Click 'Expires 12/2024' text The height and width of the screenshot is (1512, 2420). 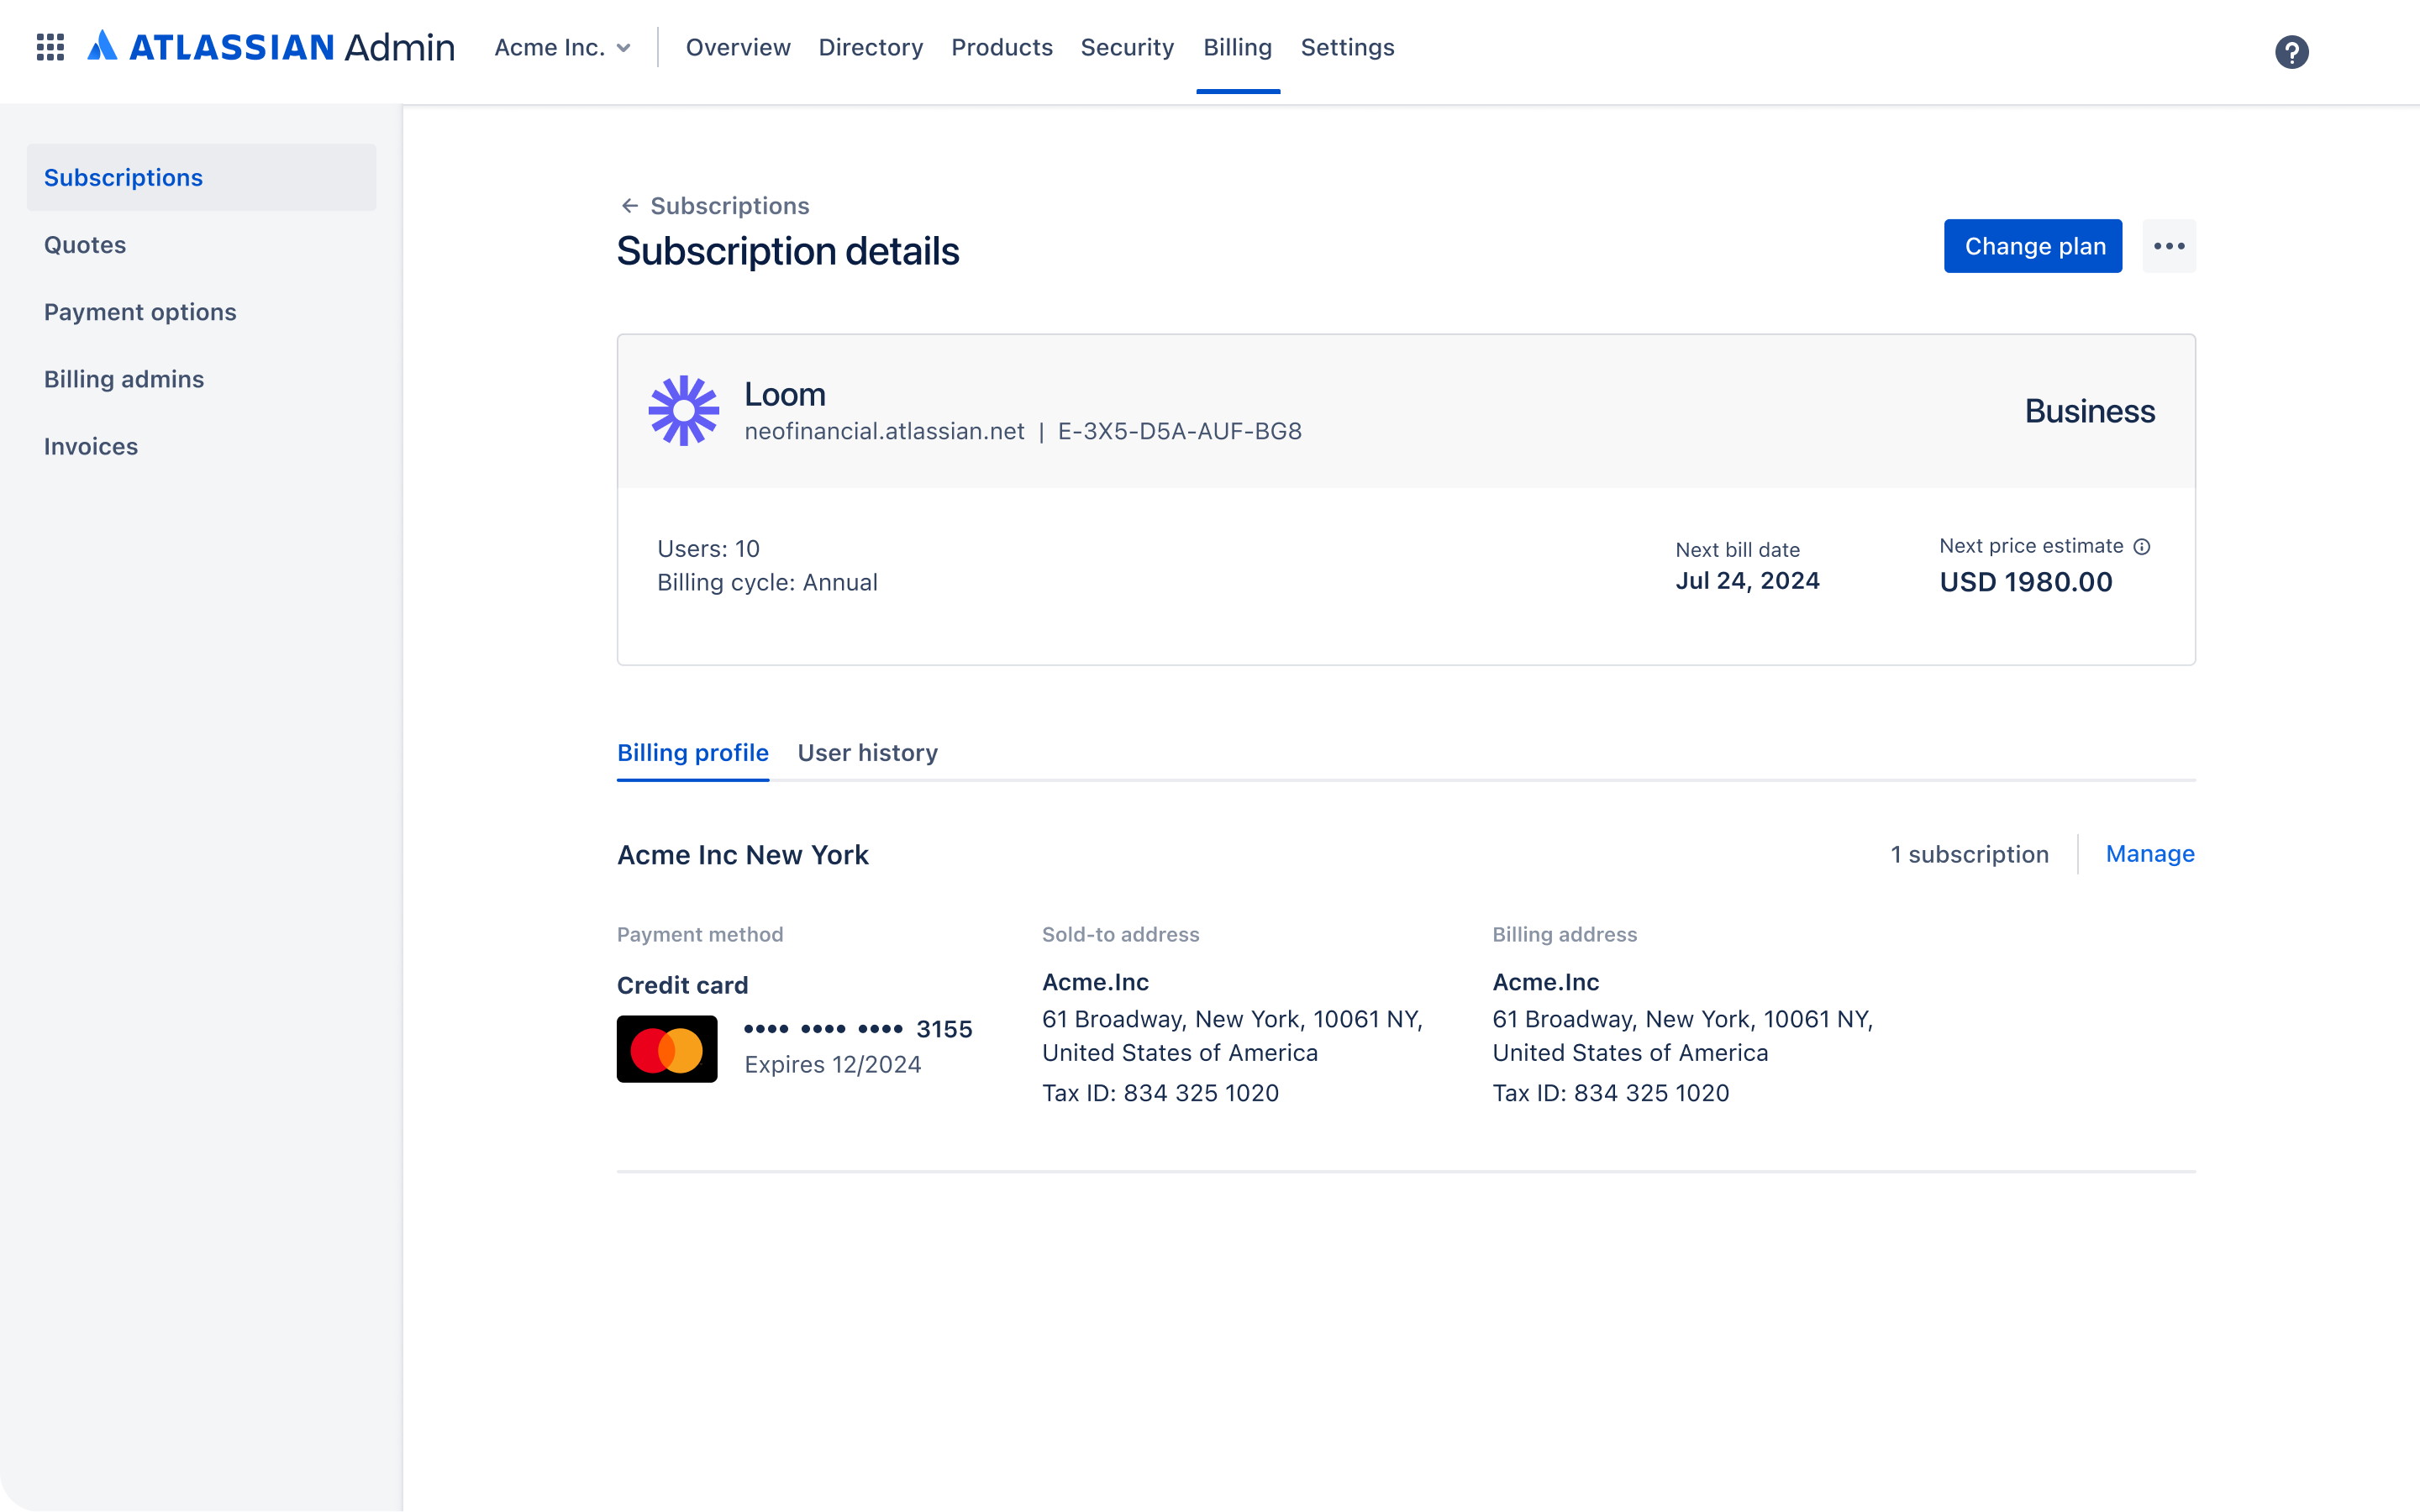[832, 1065]
